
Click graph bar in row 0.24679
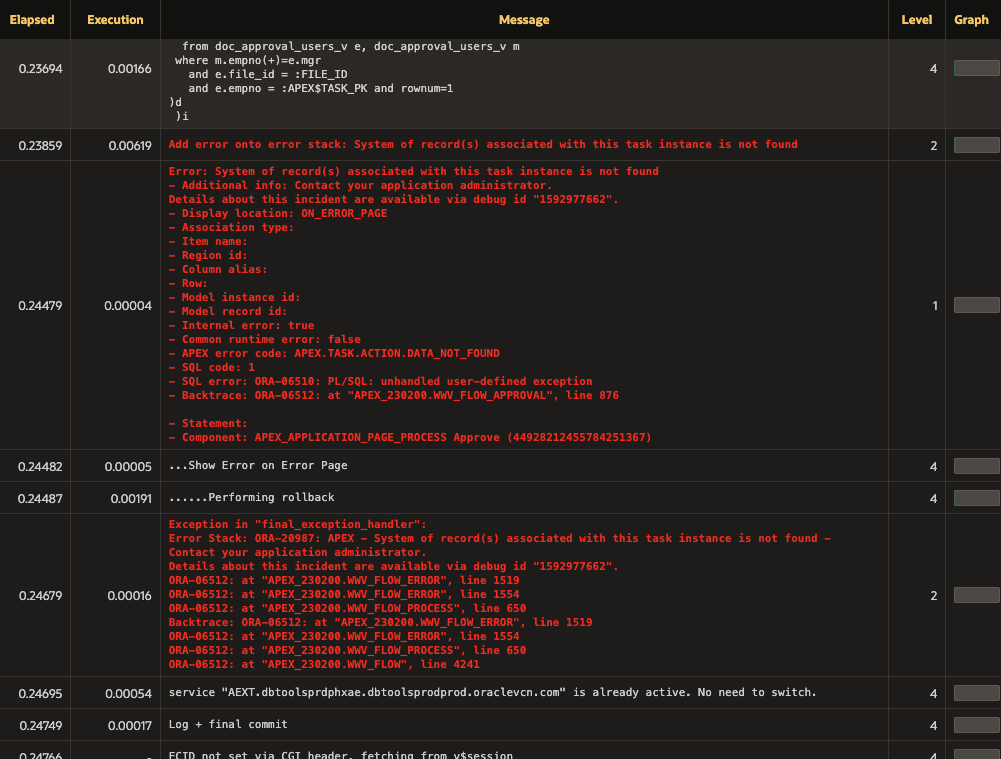click(976, 595)
